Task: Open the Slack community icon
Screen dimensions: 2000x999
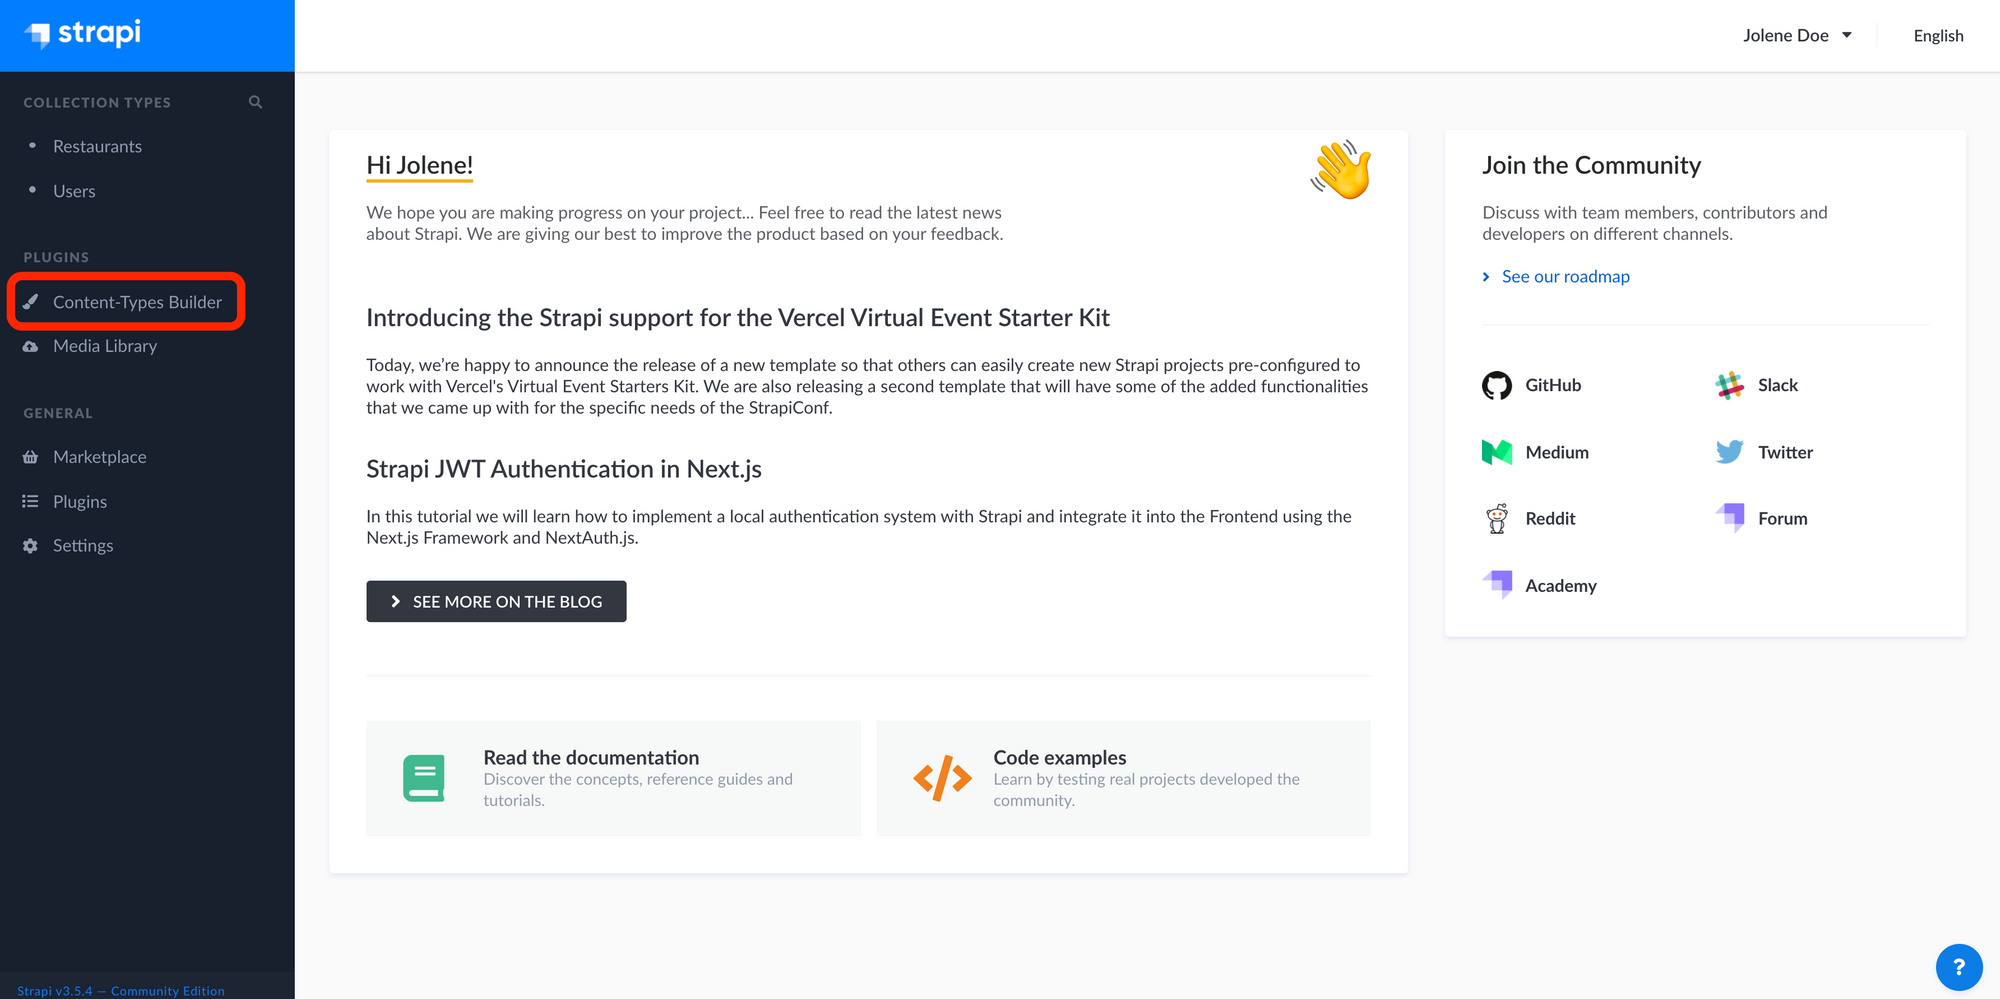Action: point(1729,385)
